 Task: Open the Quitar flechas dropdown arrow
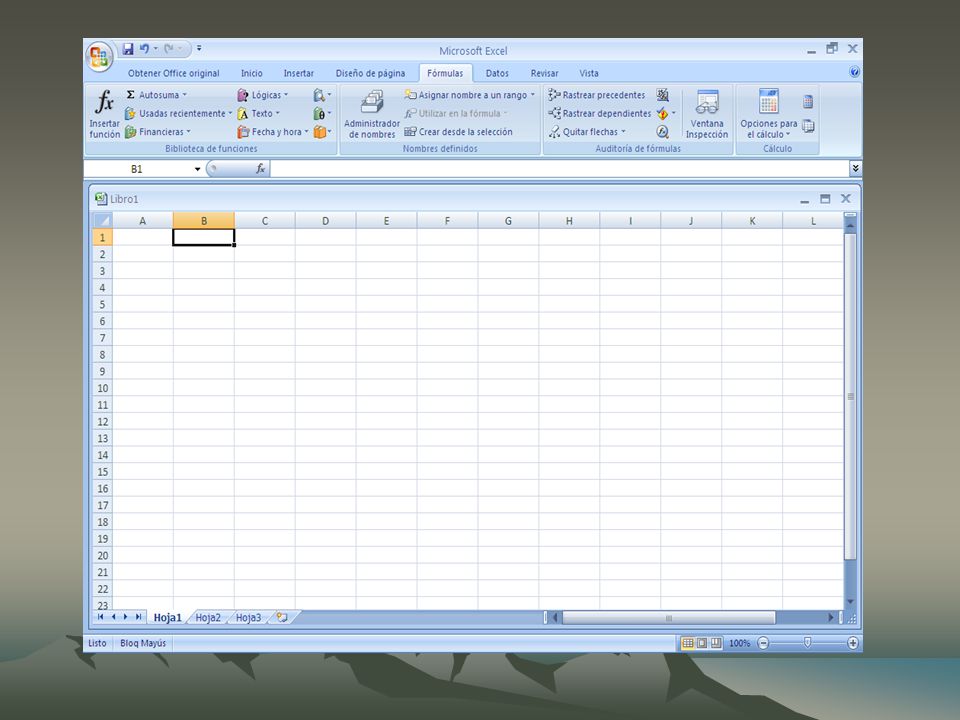(623, 132)
